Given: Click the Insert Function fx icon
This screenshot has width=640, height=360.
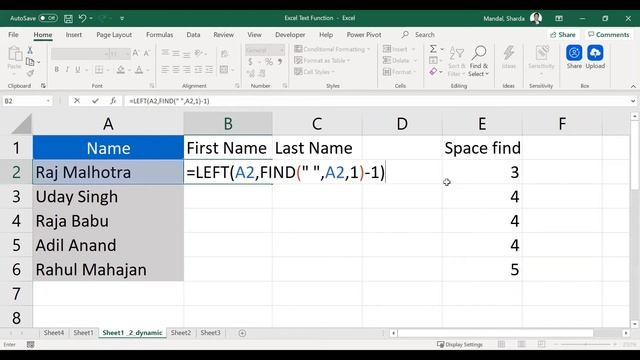Looking at the screenshot, I should 113,101.
